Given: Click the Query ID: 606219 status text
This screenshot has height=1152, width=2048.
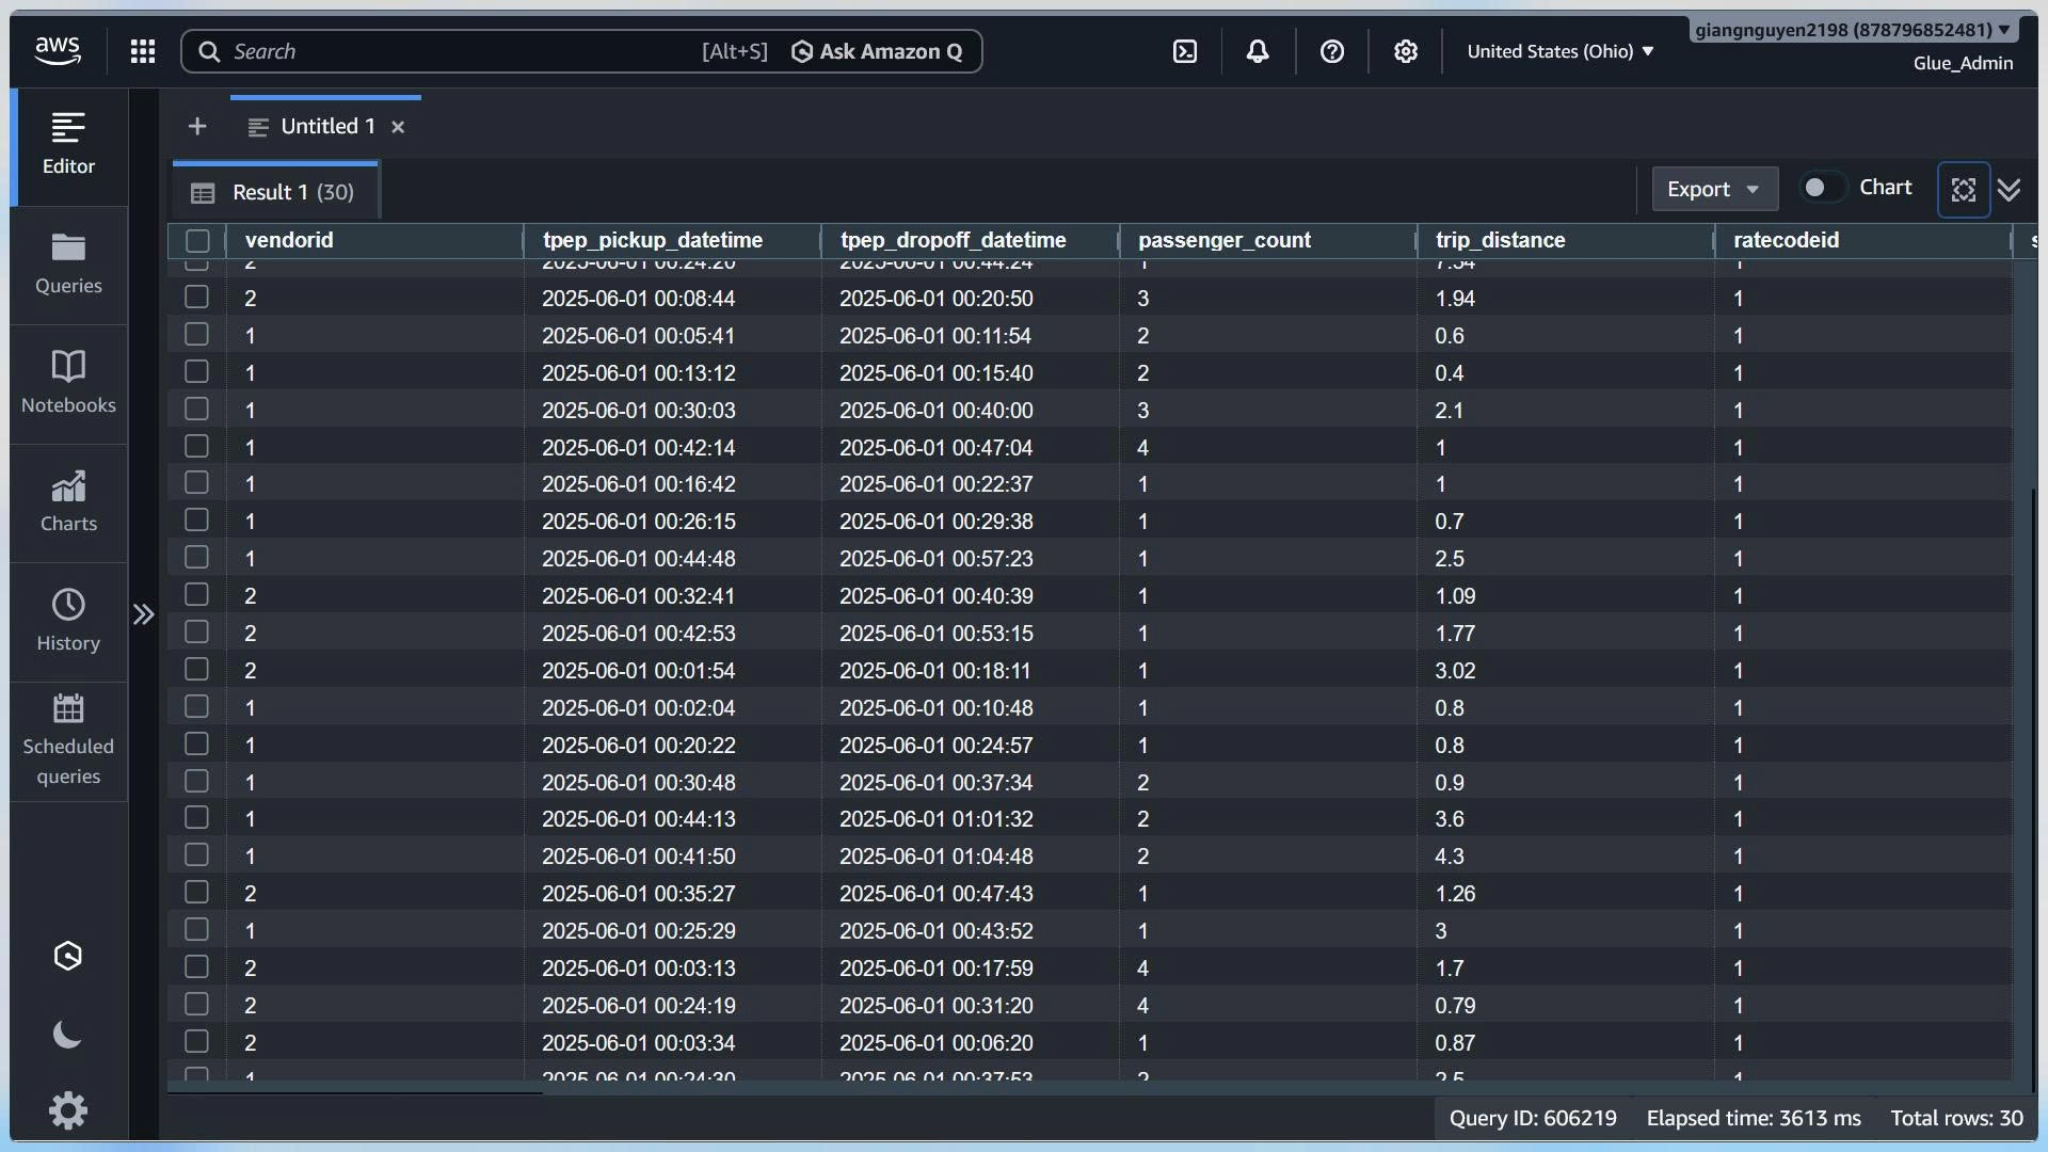Looking at the screenshot, I should (x=1532, y=1118).
